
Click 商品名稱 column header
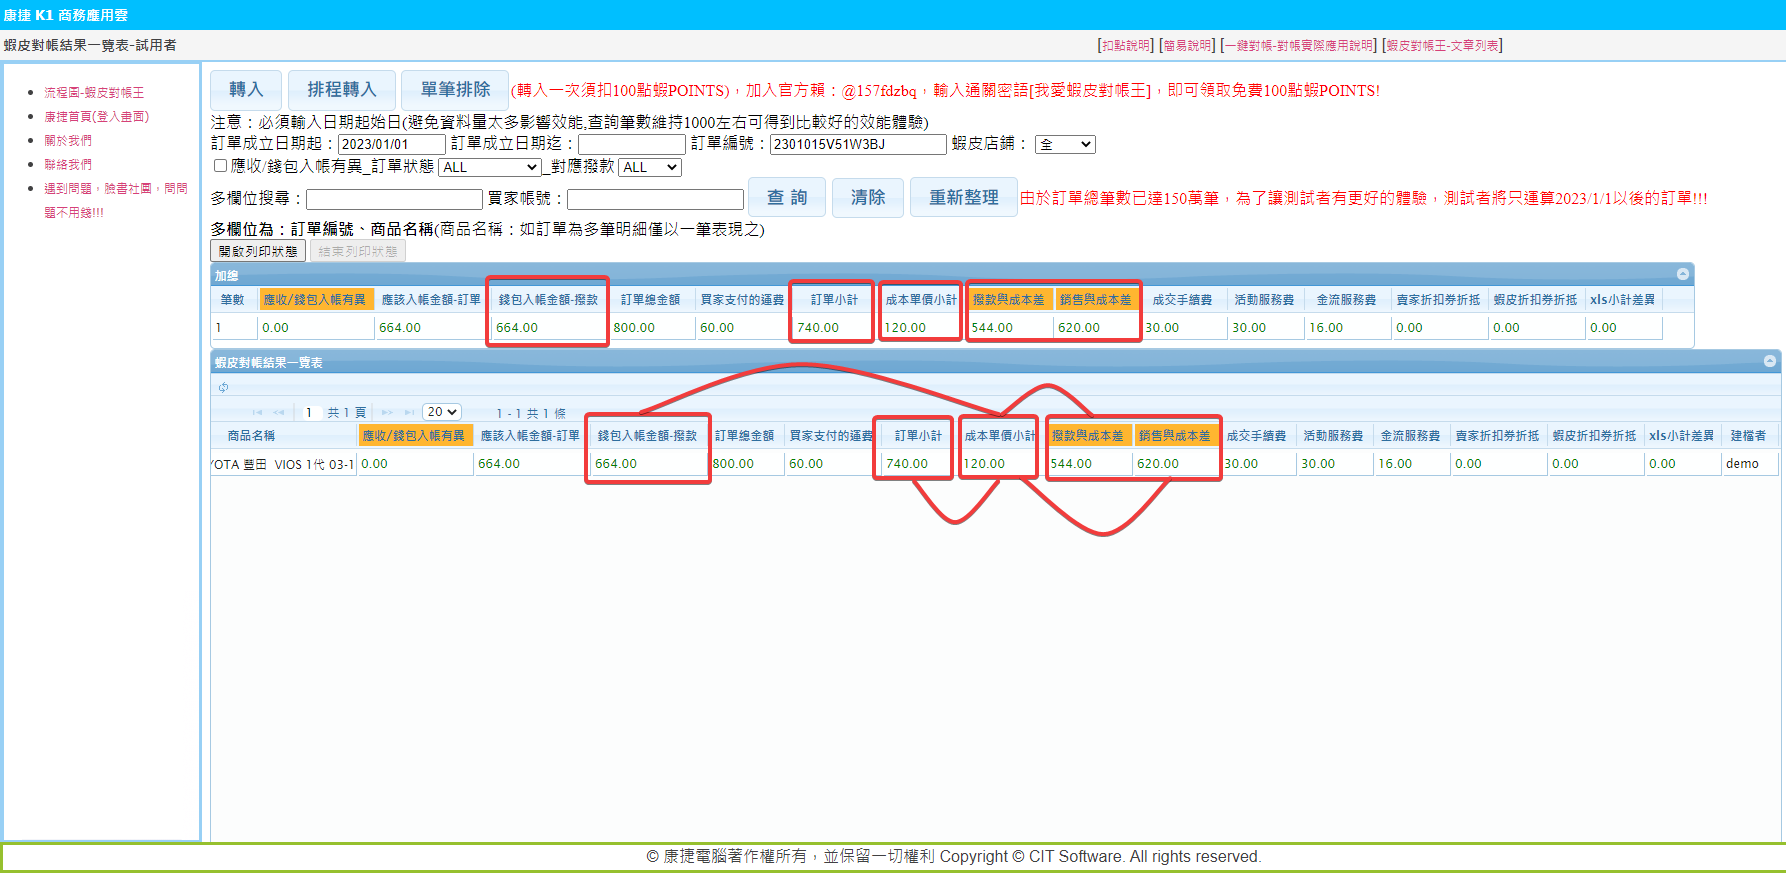(251, 436)
